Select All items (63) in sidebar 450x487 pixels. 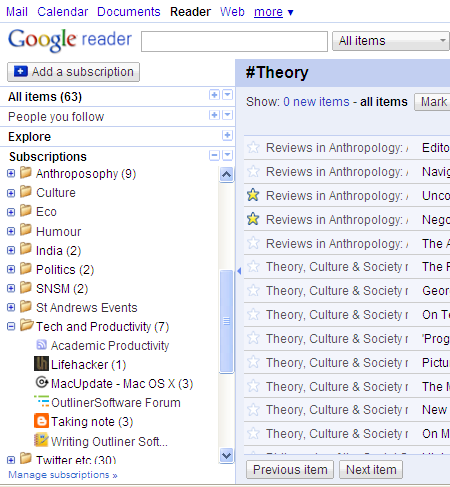pos(45,97)
